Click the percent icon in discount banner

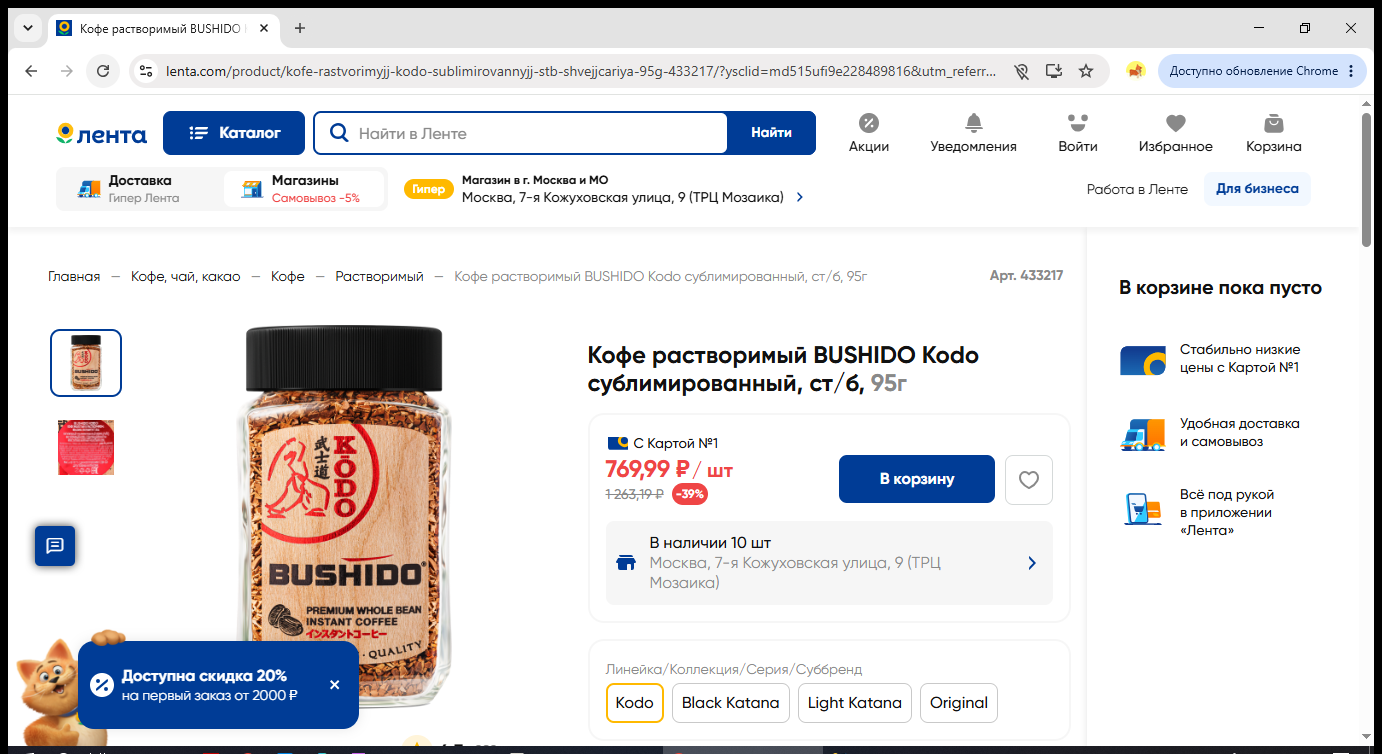[102, 685]
